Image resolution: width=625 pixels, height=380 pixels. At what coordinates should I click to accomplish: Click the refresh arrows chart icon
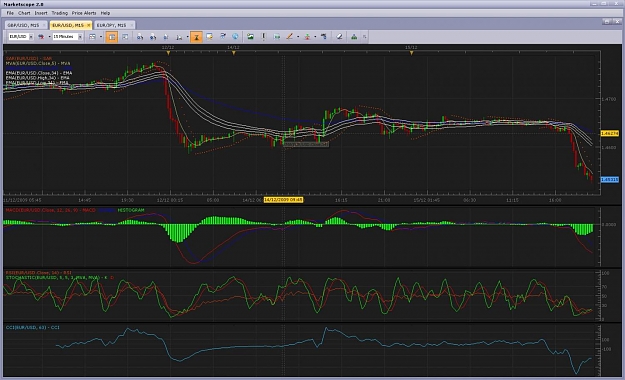tap(223, 37)
